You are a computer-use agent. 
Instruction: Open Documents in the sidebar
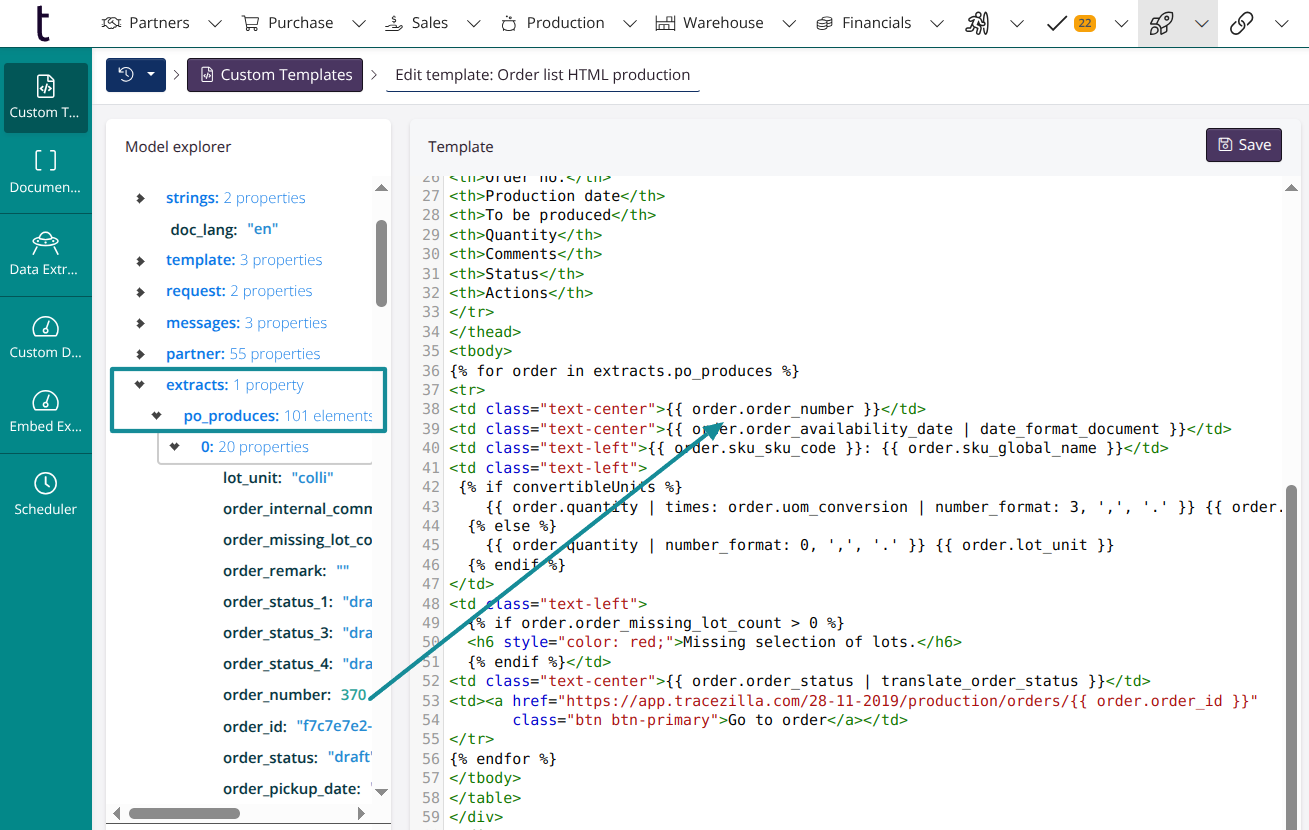pos(46,172)
